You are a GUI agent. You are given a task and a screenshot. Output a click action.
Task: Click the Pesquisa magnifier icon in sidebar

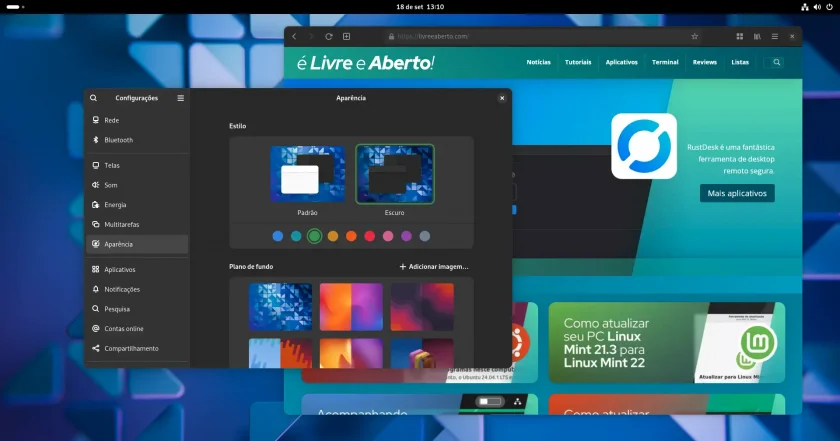[95, 309]
